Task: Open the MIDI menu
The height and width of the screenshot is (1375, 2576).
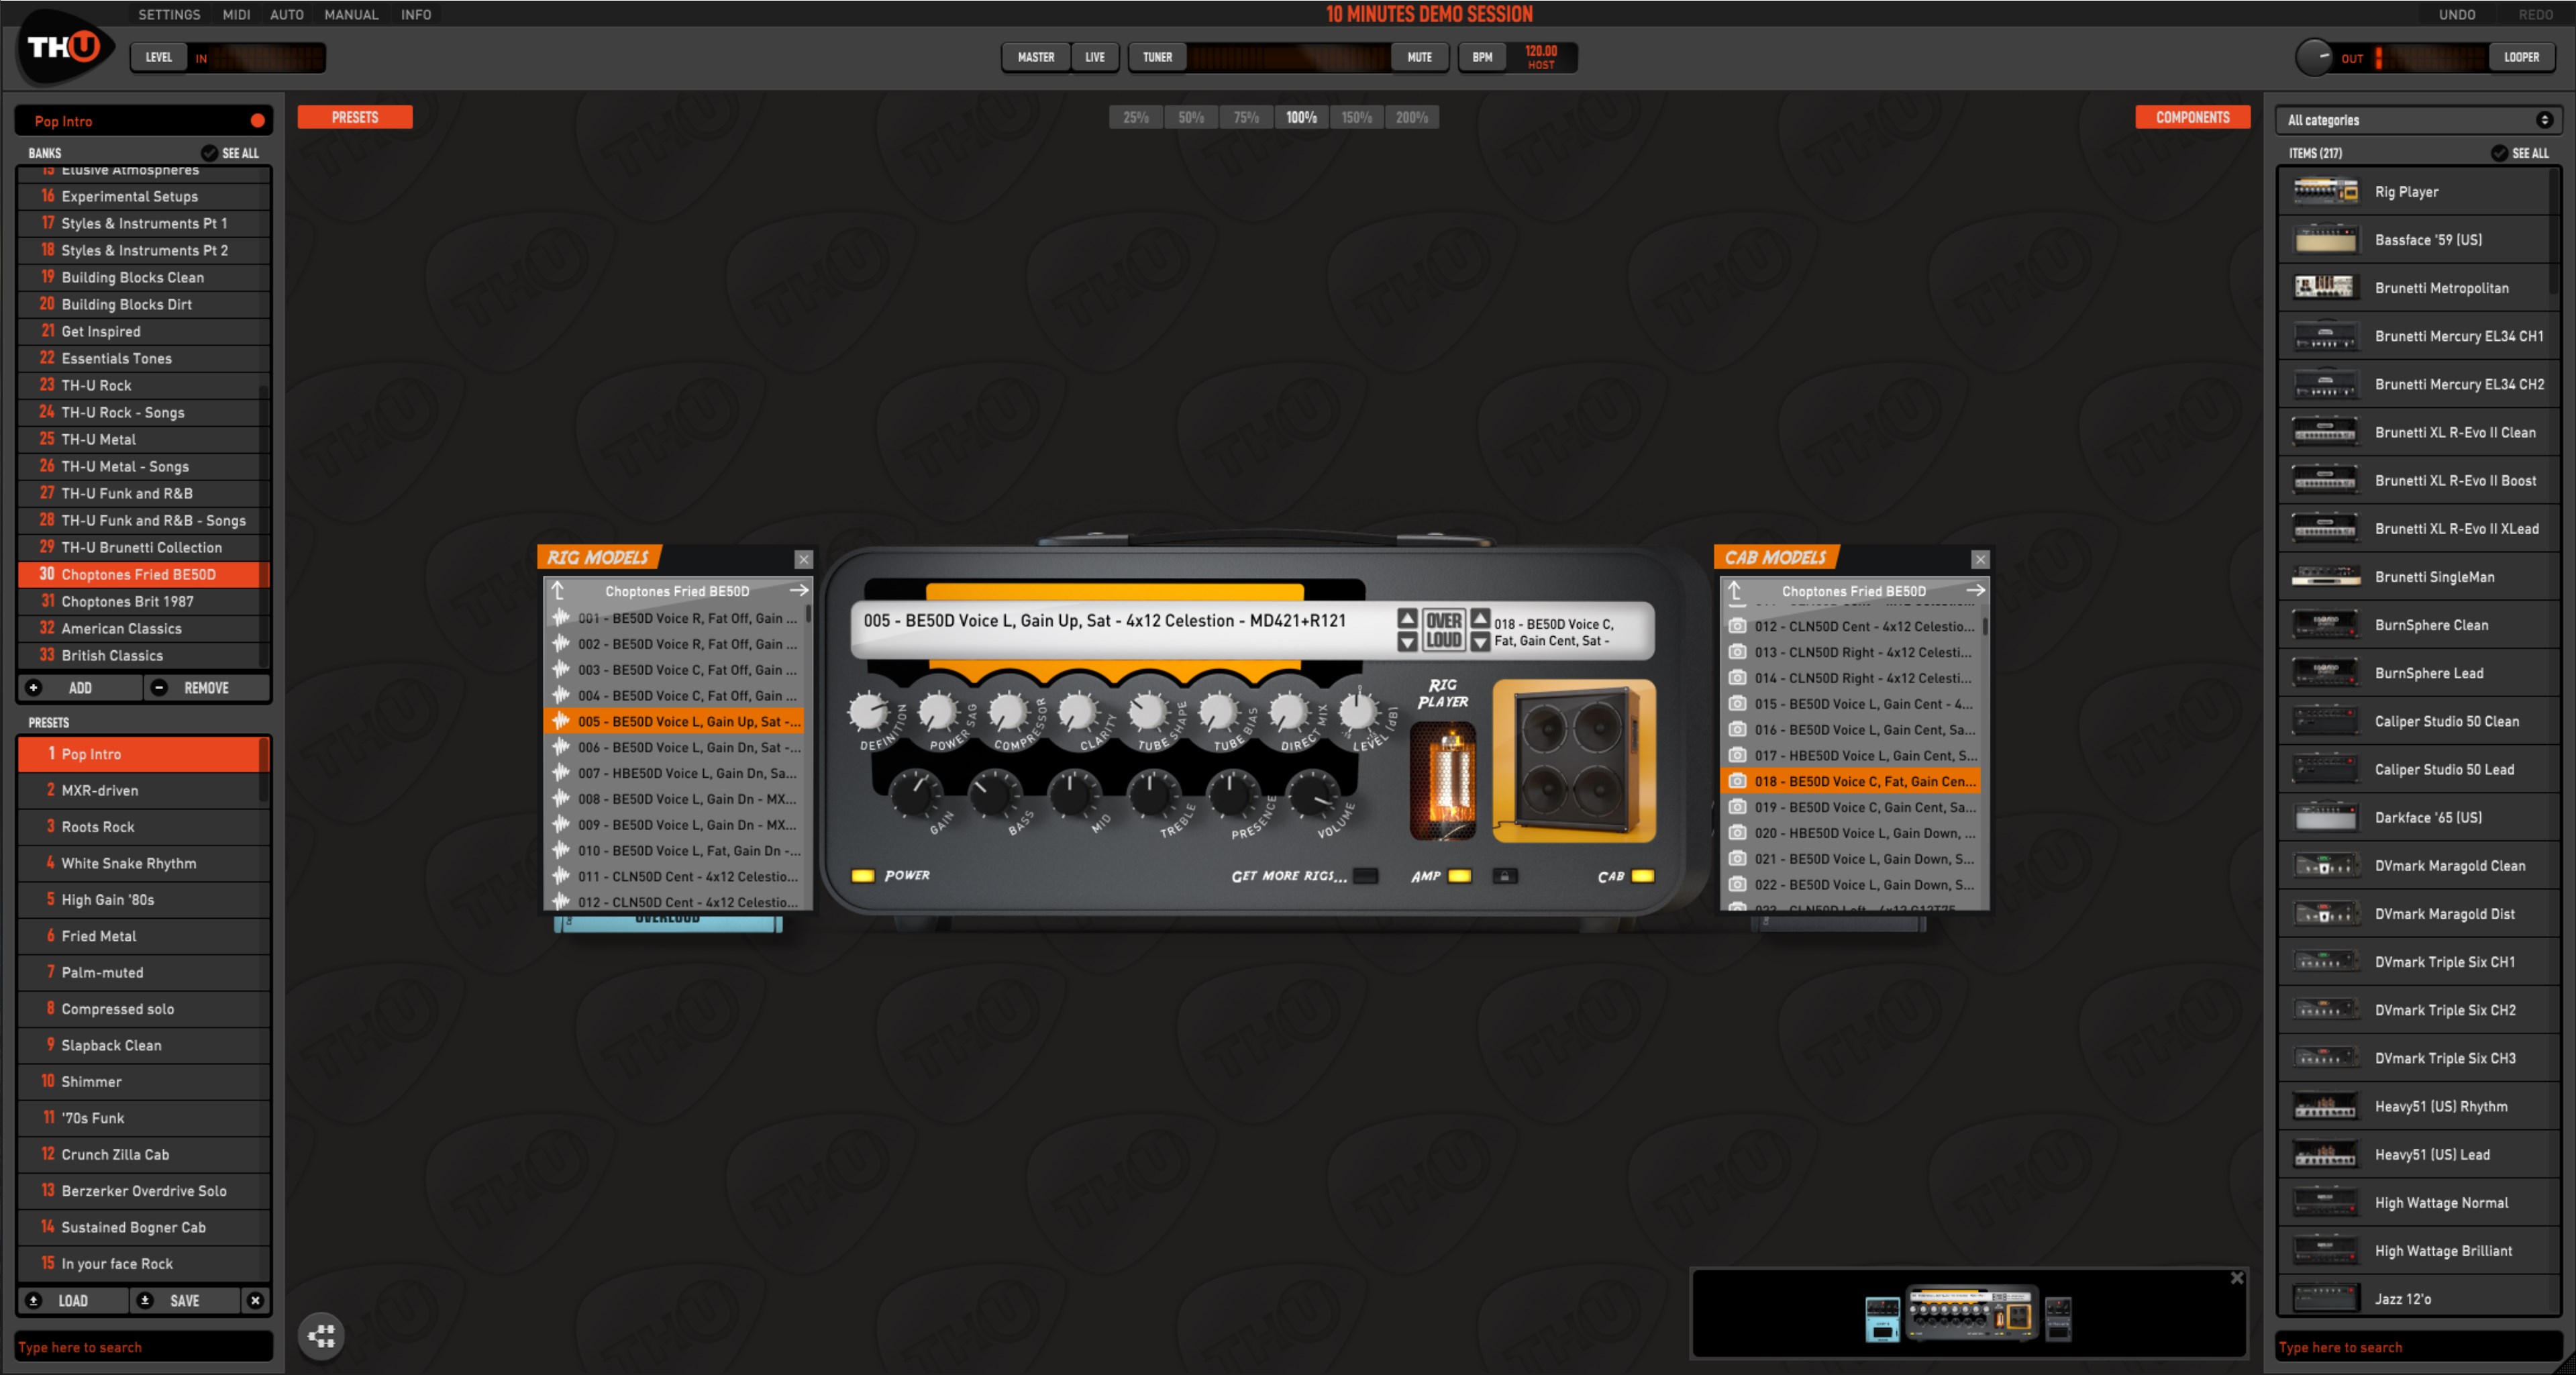Action: [236, 14]
